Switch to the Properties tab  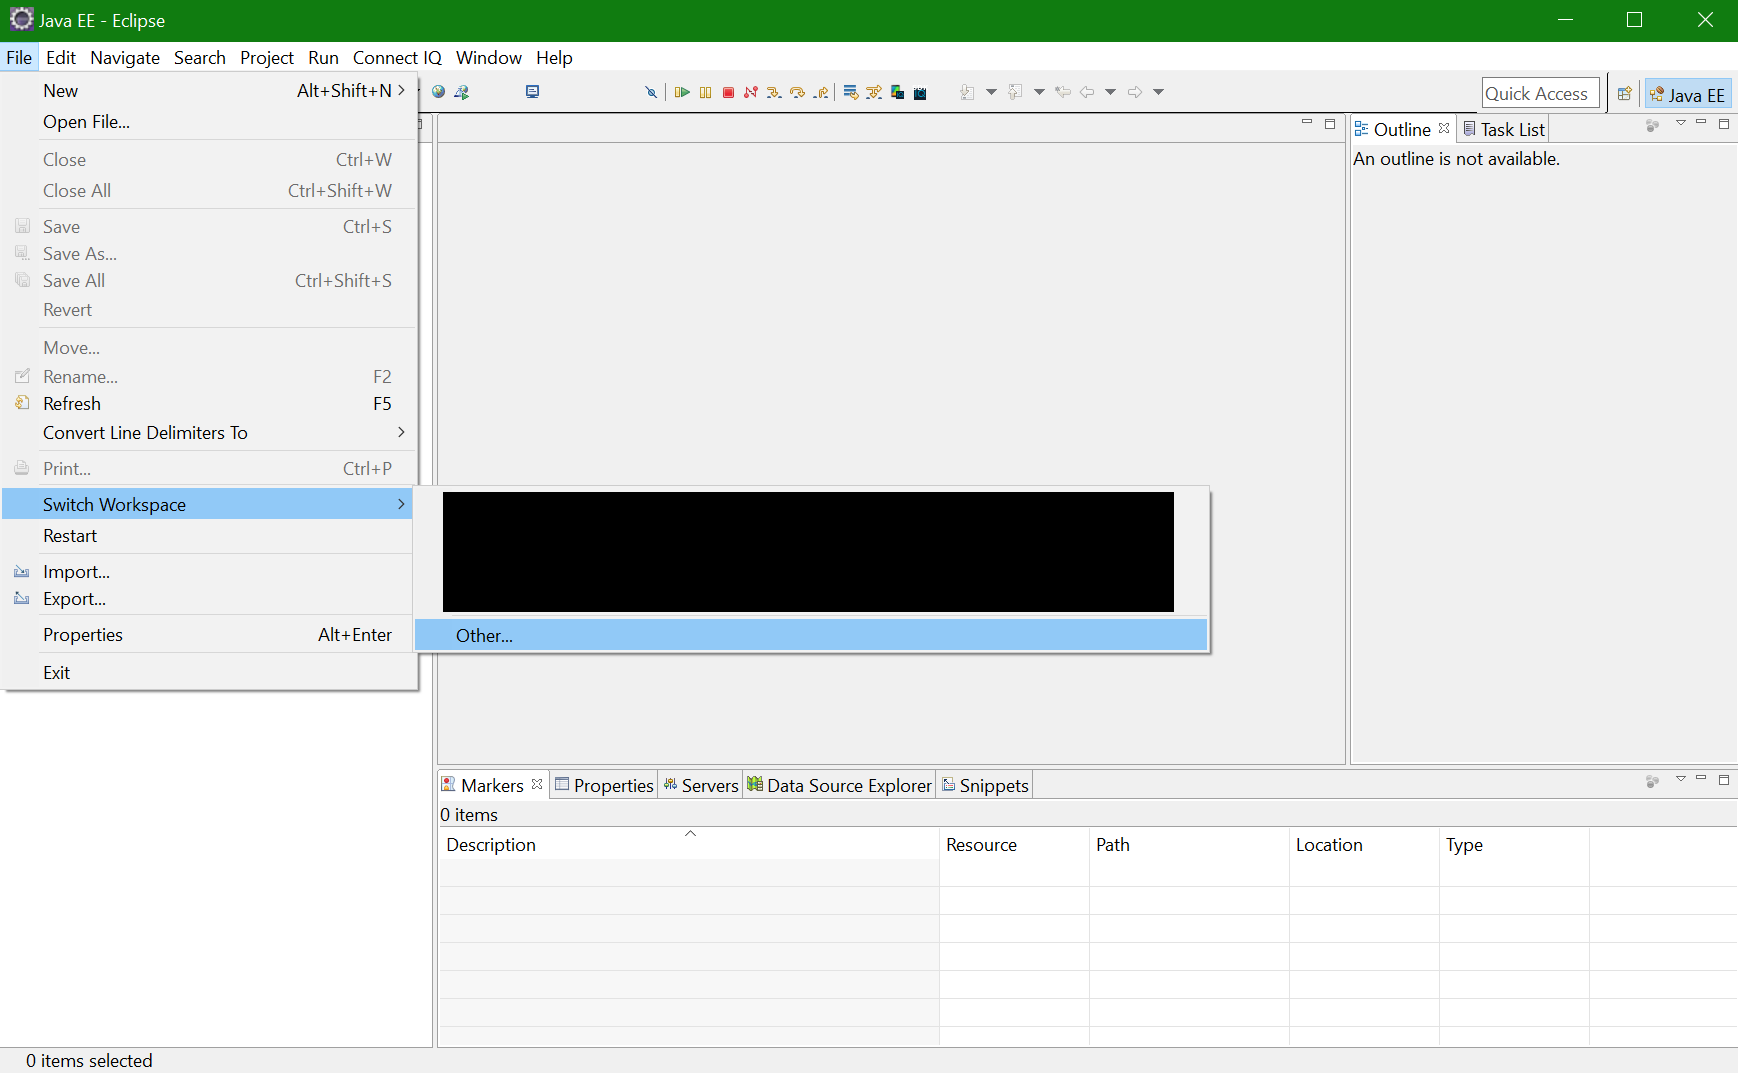click(x=604, y=785)
